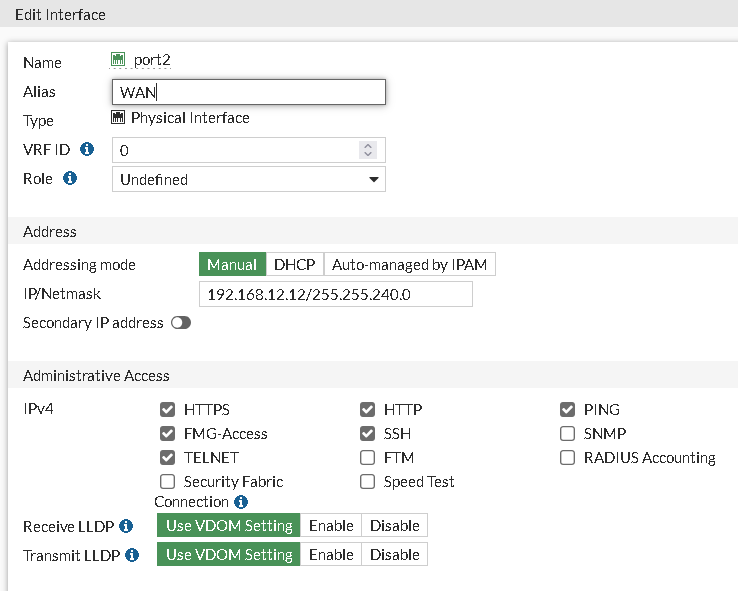This screenshot has width=738, height=591.
Task: Click the Receive LLDP info icon
Action: [x=126, y=526]
